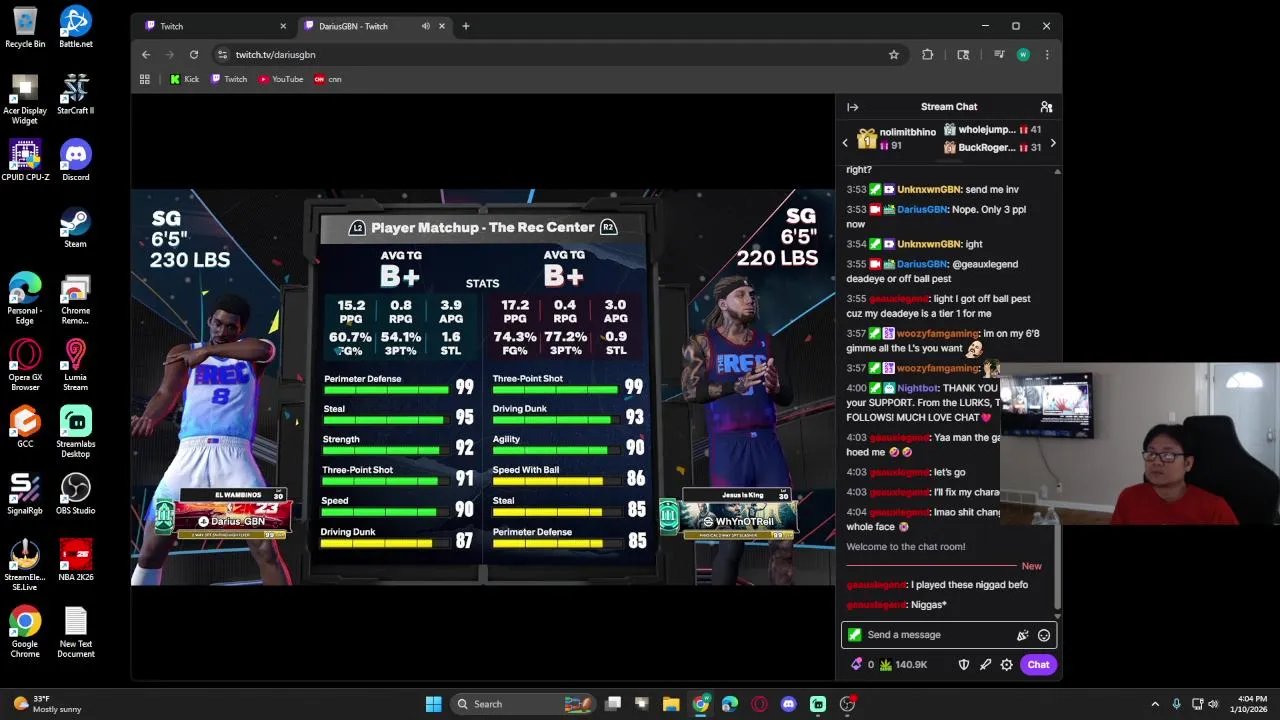The width and height of the screenshot is (1280, 720).
Task: Click the taskbar microphone tray icon
Action: click(1176, 704)
